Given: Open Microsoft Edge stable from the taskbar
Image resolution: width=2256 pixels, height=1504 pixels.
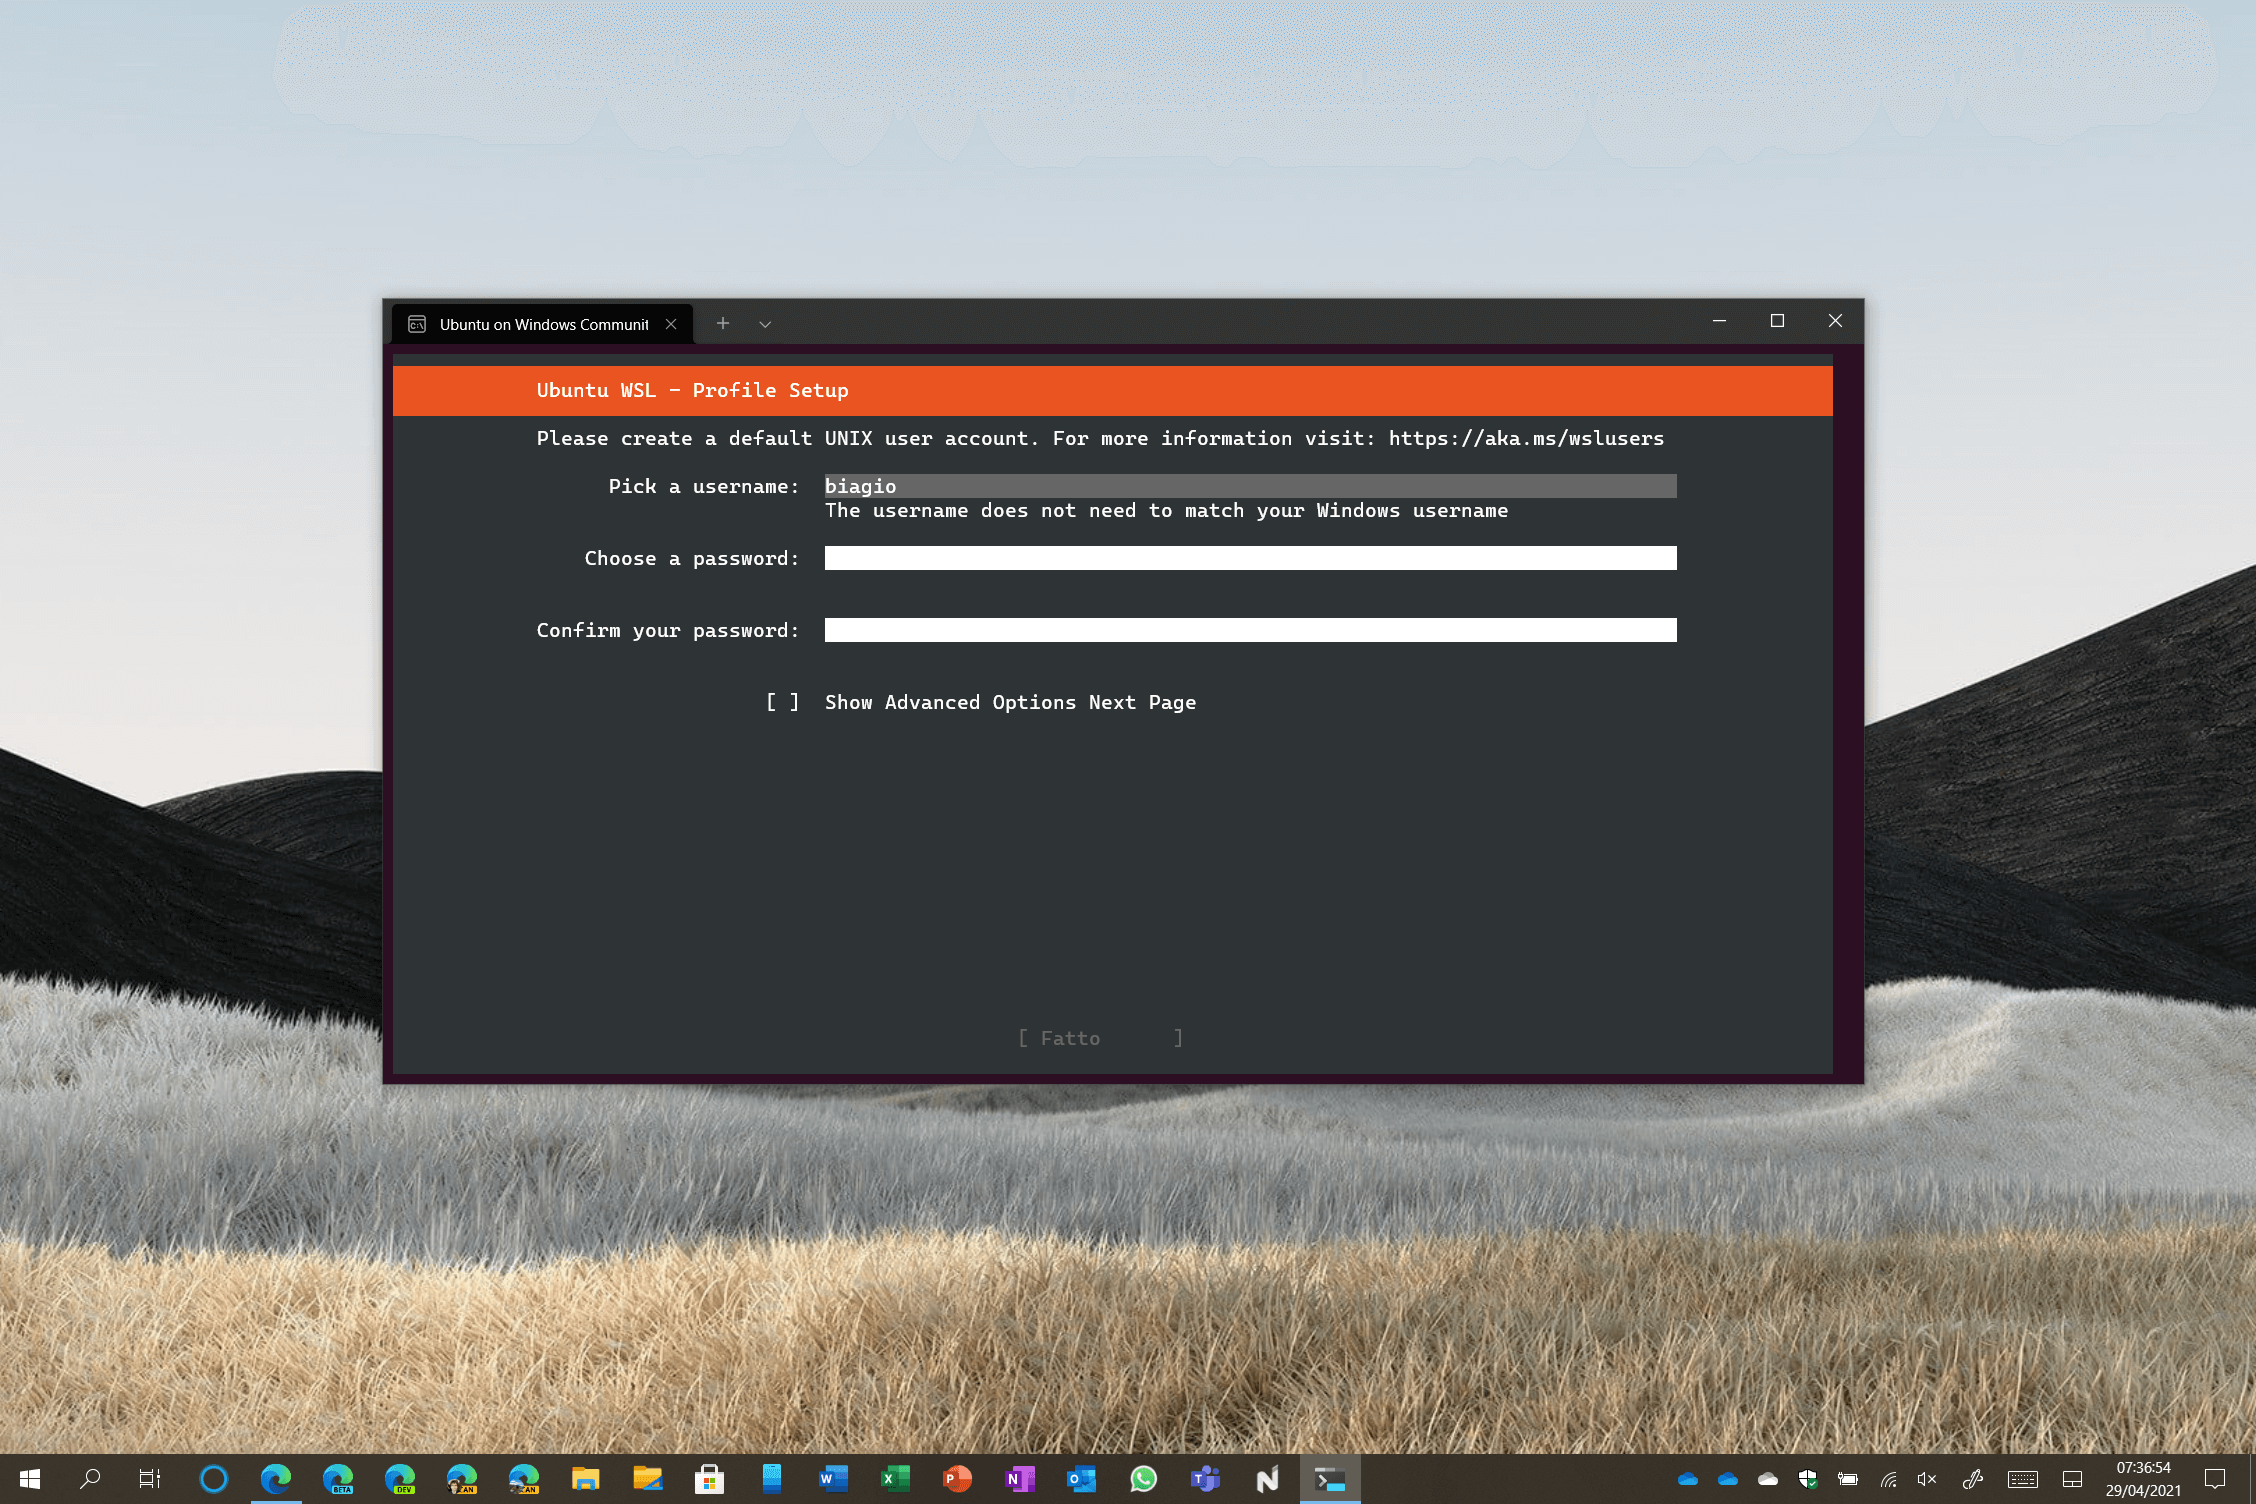Looking at the screenshot, I should click(276, 1479).
